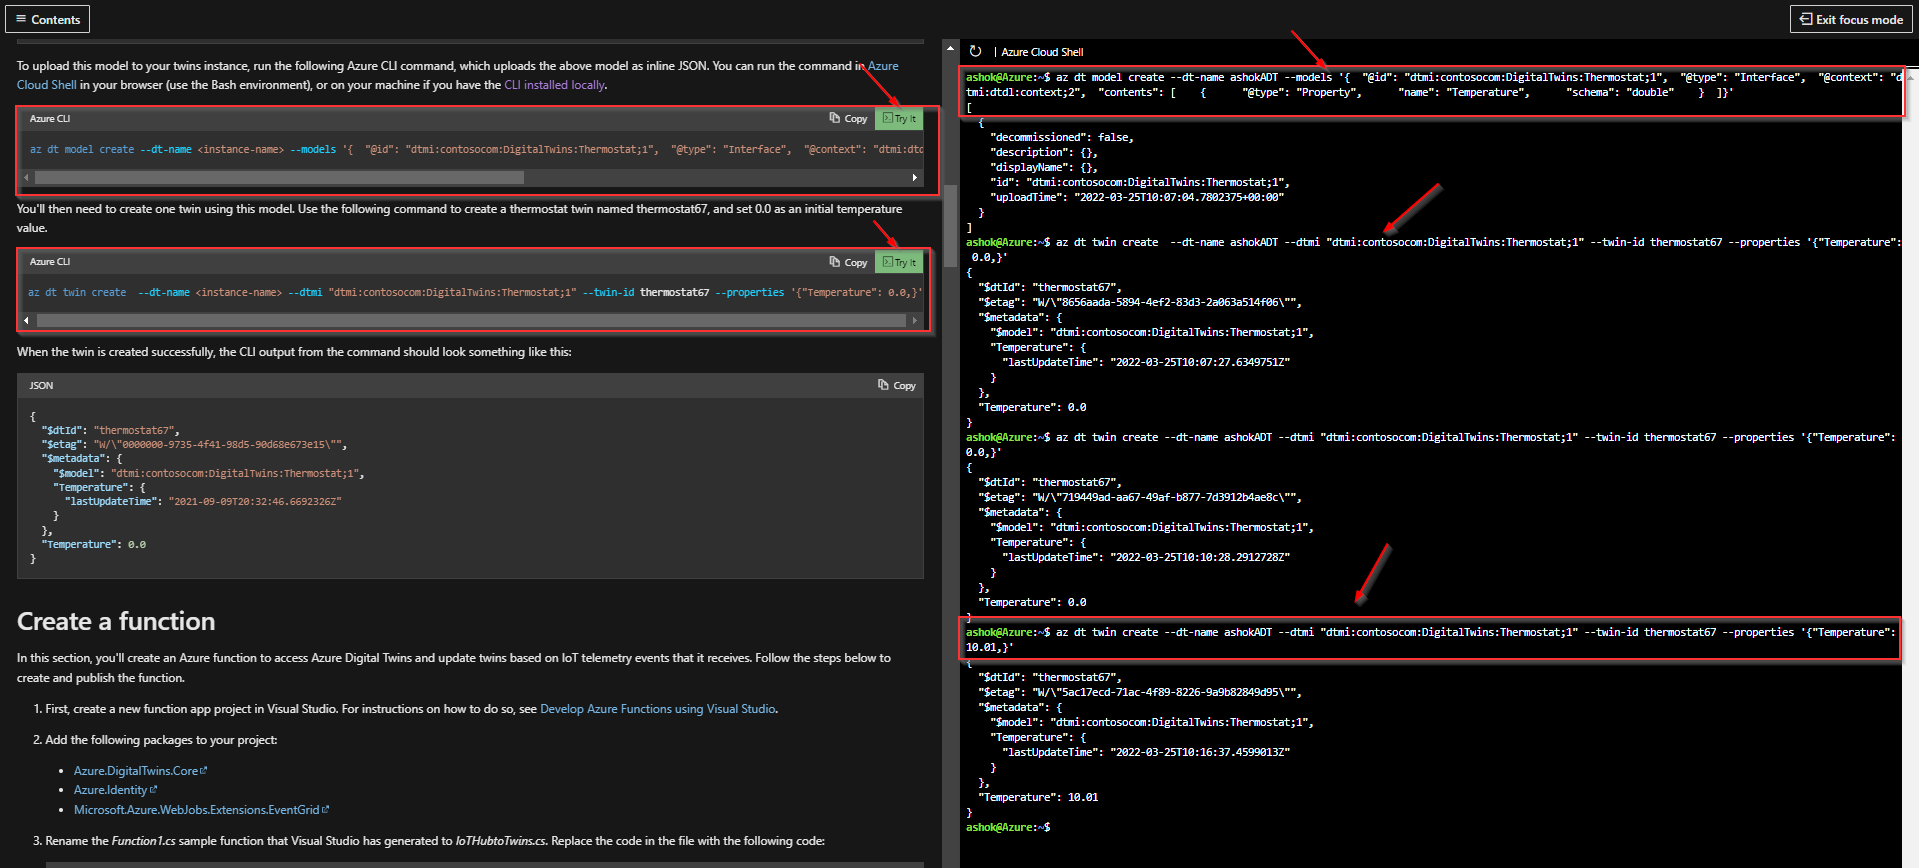Image resolution: width=1919 pixels, height=868 pixels.
Task: Click the lastUpdateTime 2021-09-09 line in JSON sample
Action: (203, 502)
